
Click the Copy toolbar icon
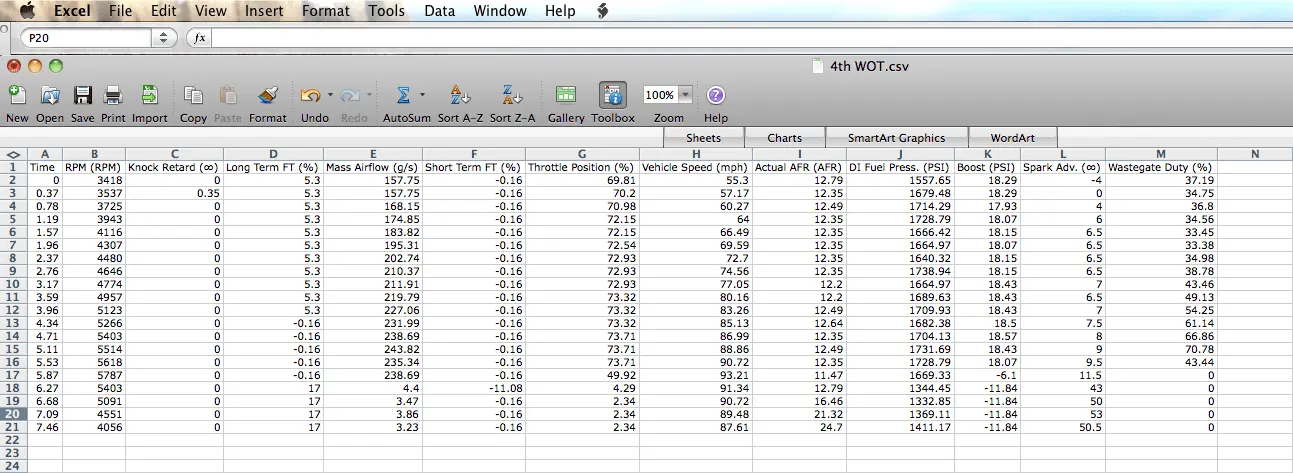(x=193, y=96)
